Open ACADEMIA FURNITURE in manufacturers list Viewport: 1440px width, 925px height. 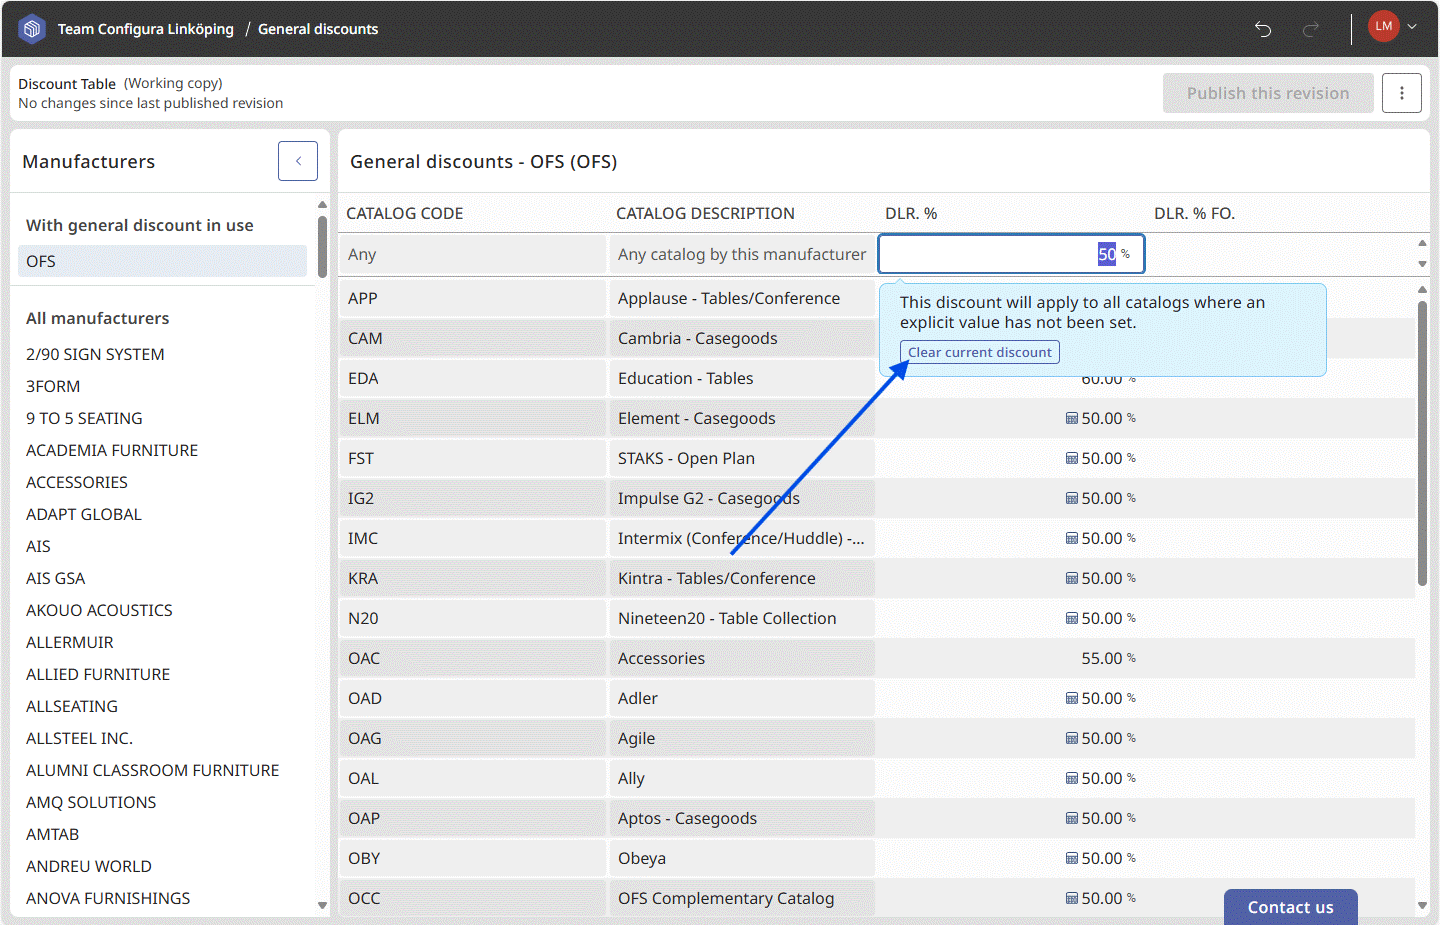click(112, 450)
